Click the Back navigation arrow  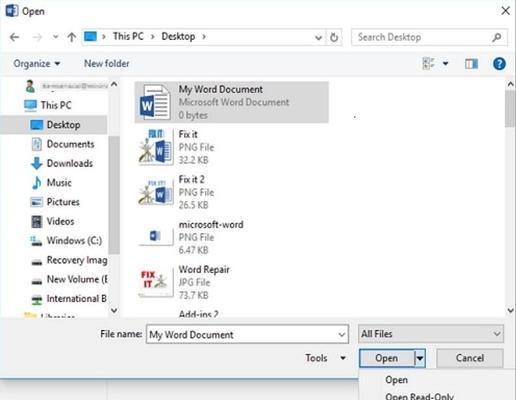pyautogui.click(x=14, y=37)
